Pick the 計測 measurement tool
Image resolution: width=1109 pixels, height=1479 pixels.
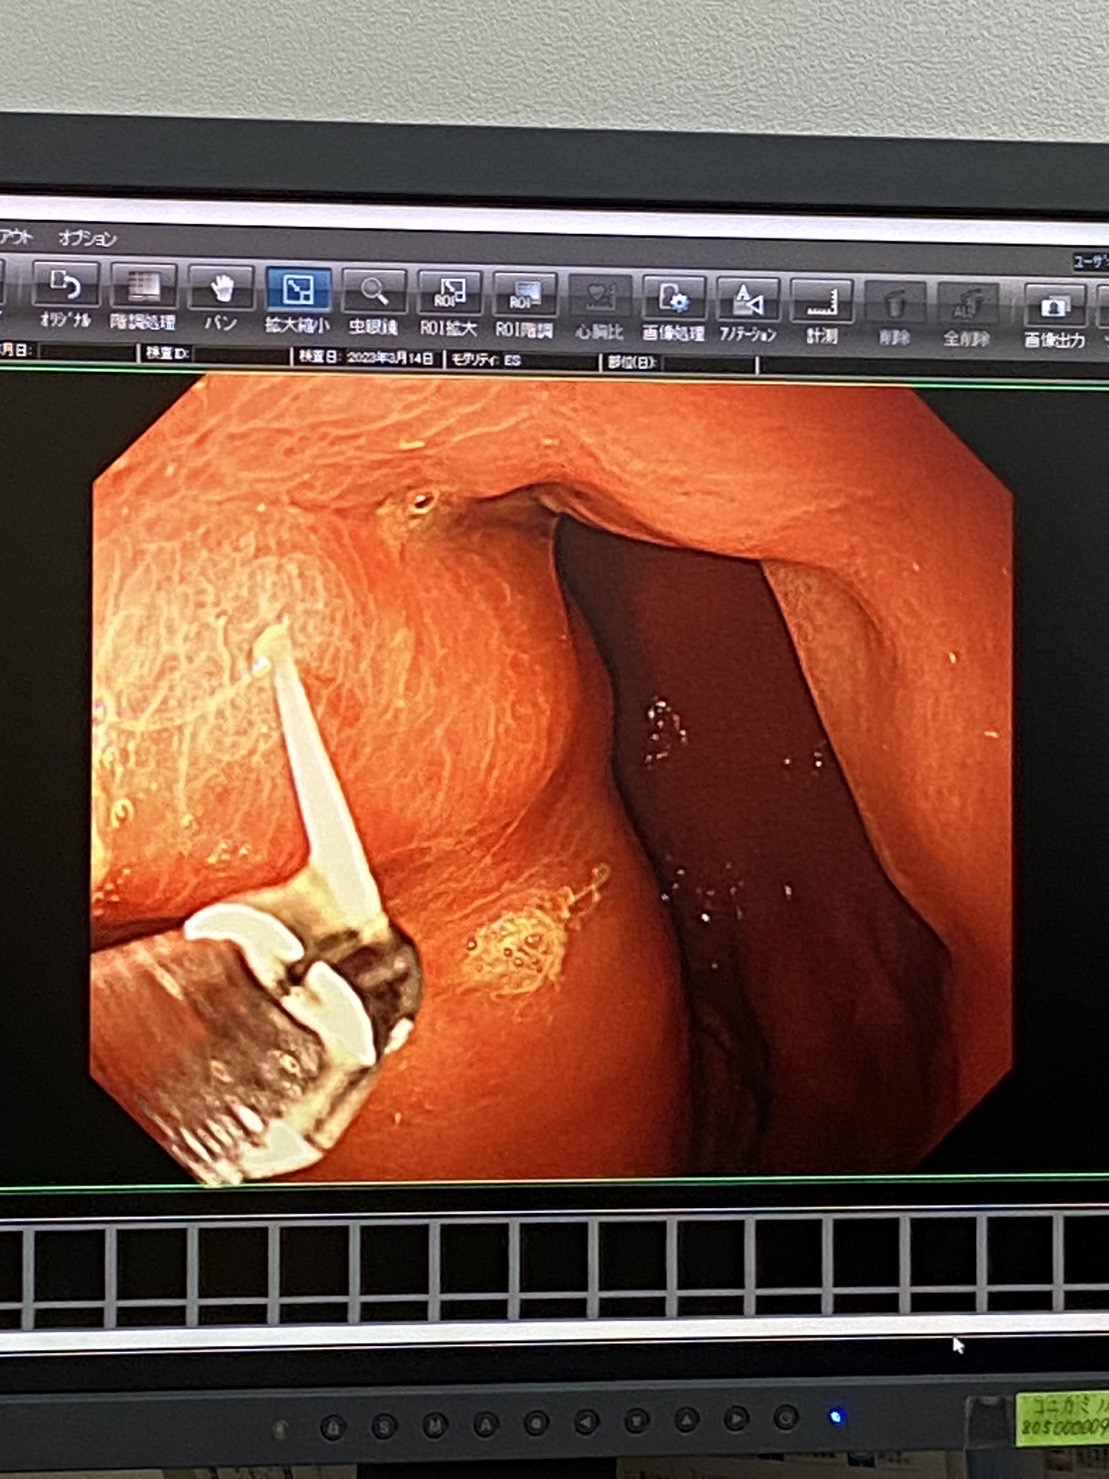pos(821,306)
